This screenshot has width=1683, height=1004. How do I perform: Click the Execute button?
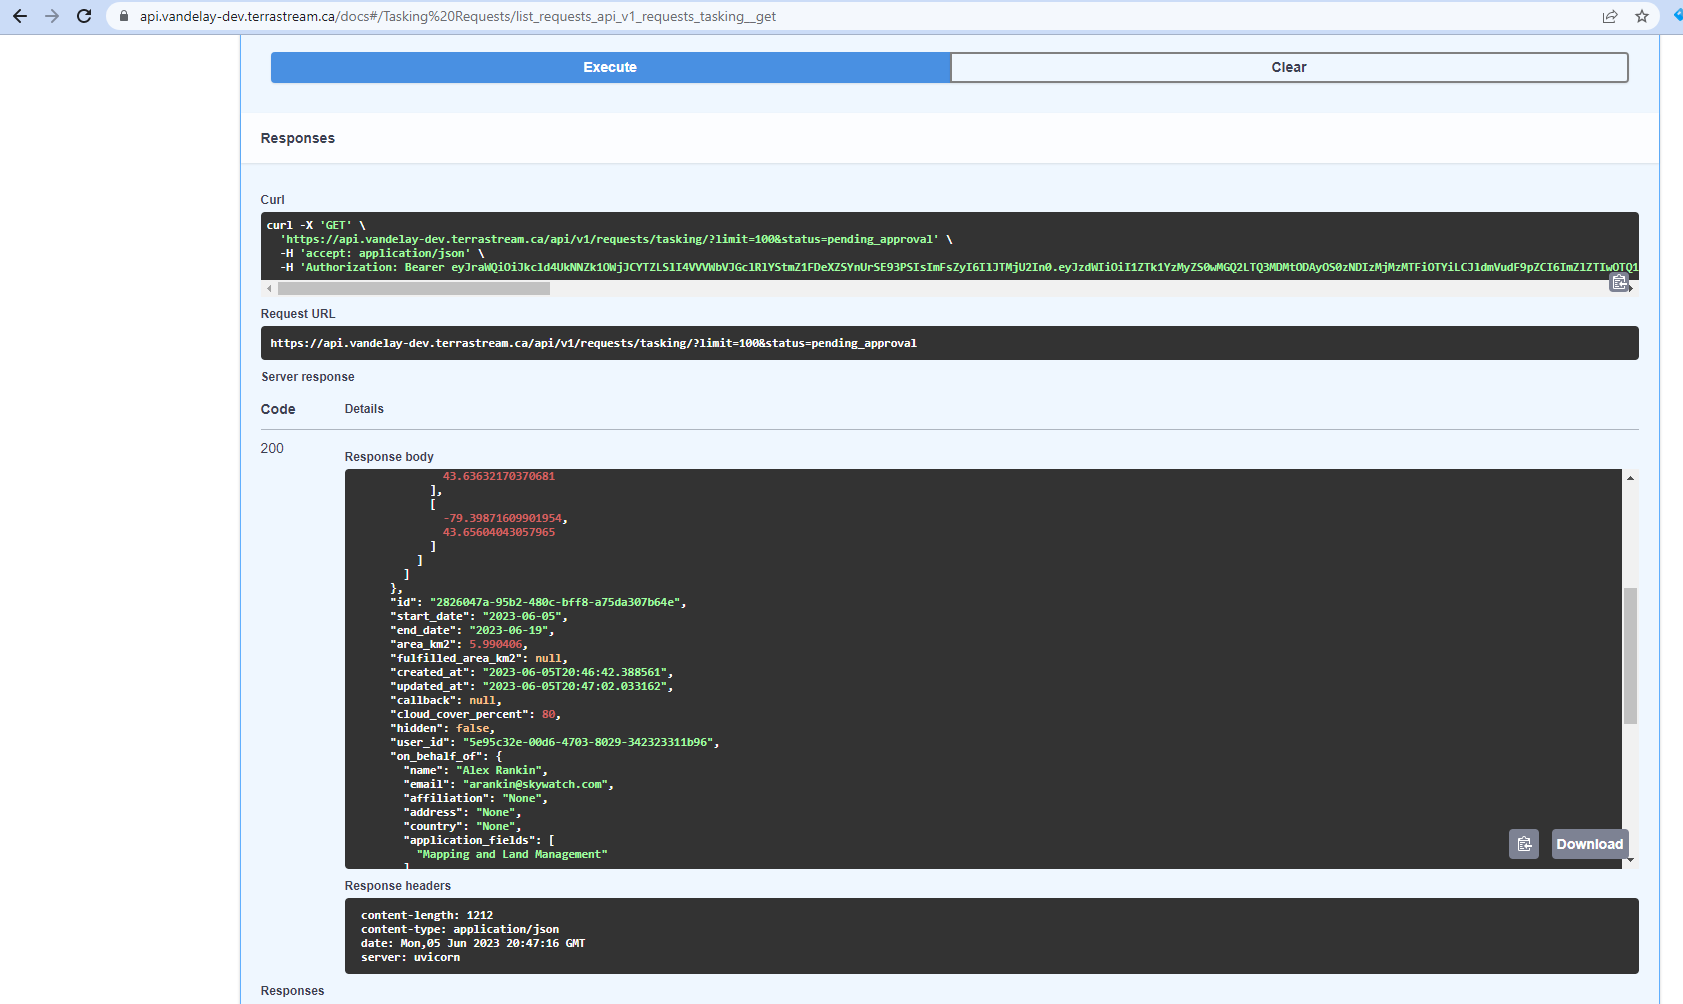tap(610, 67)
